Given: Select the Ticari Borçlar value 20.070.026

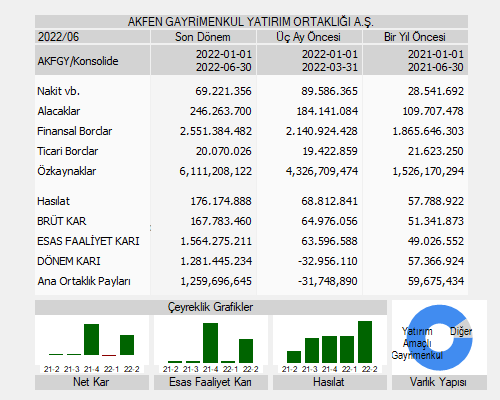Looking at the screenshot, I should pyautogui.click(x=224, y=151).
